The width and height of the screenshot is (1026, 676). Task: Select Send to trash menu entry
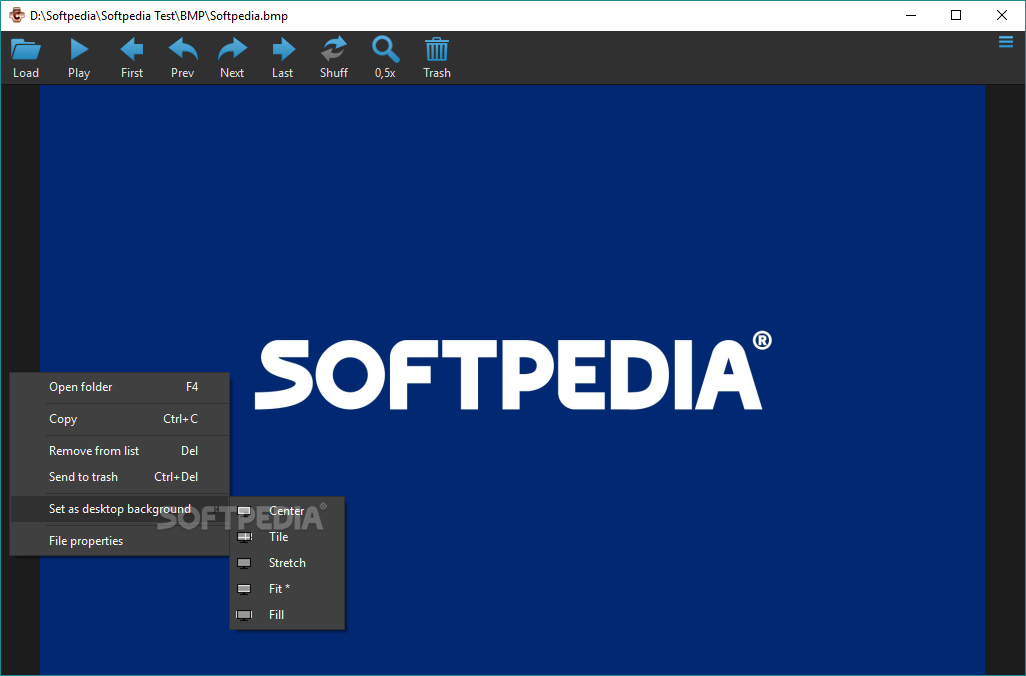coord(120,477)
